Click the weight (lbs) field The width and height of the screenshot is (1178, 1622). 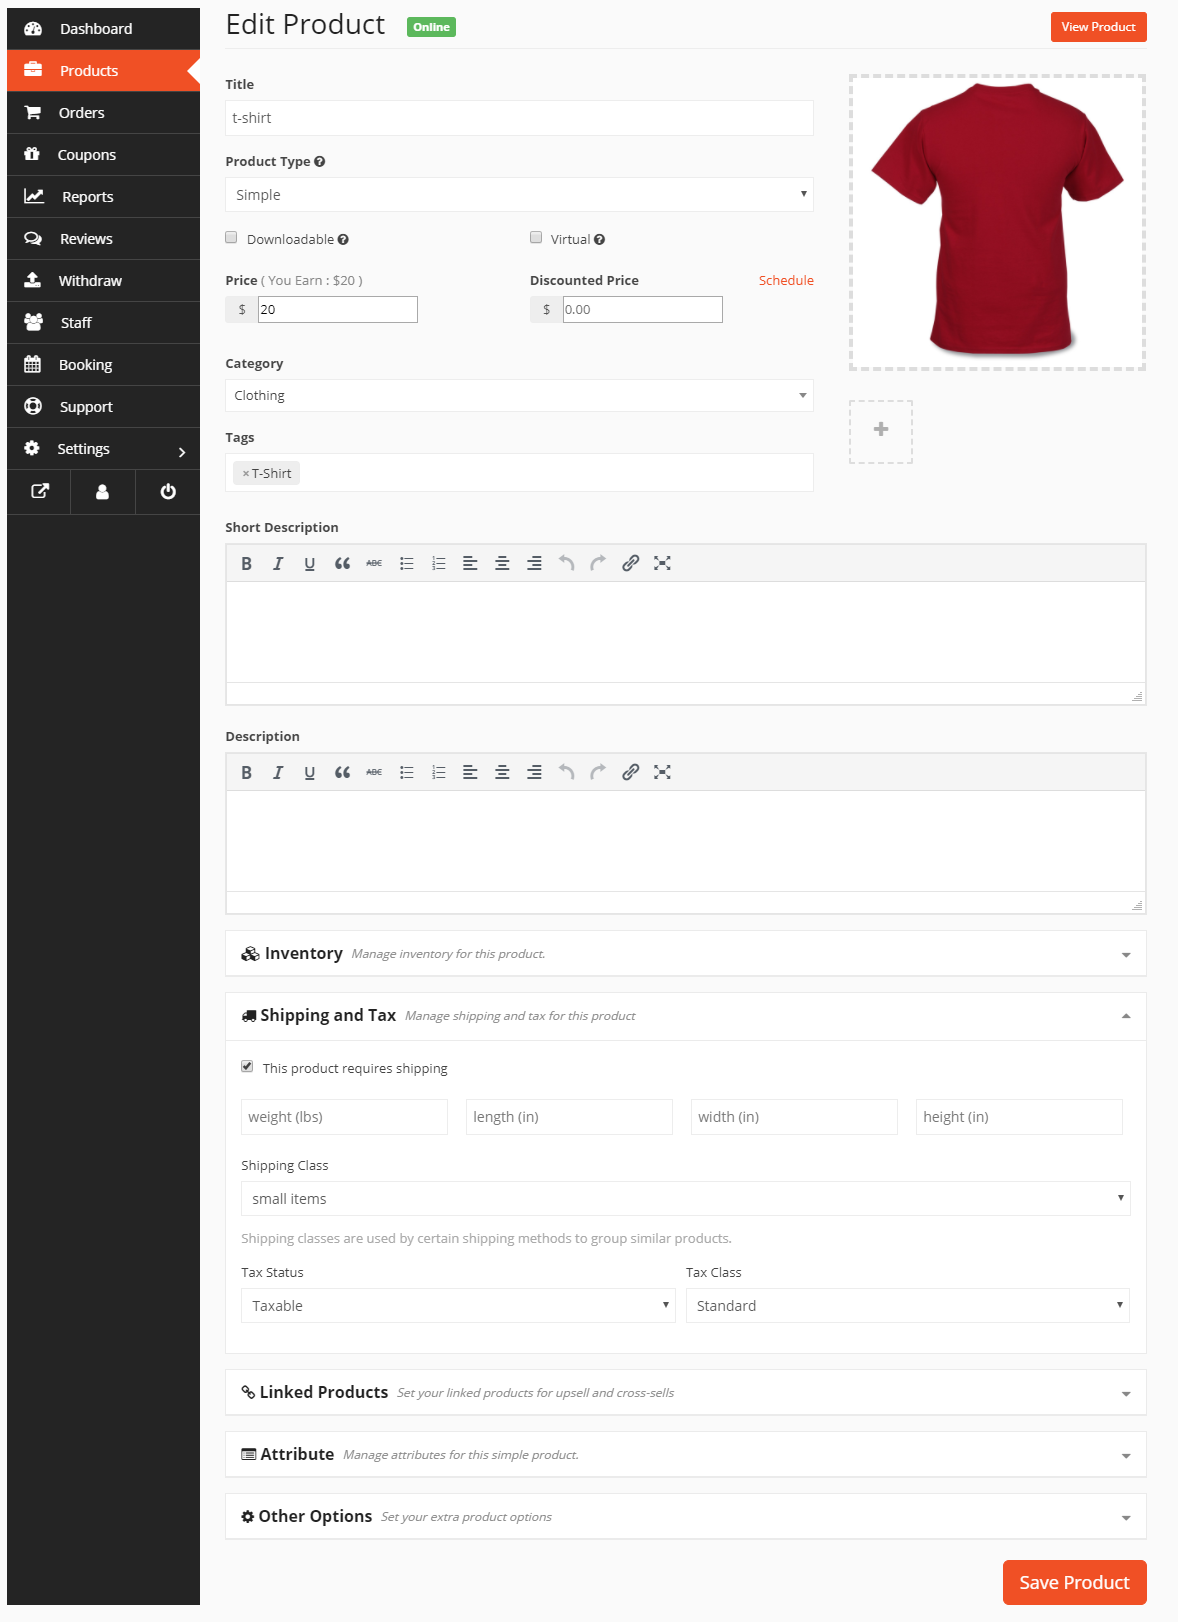(x=344, y=1117)
